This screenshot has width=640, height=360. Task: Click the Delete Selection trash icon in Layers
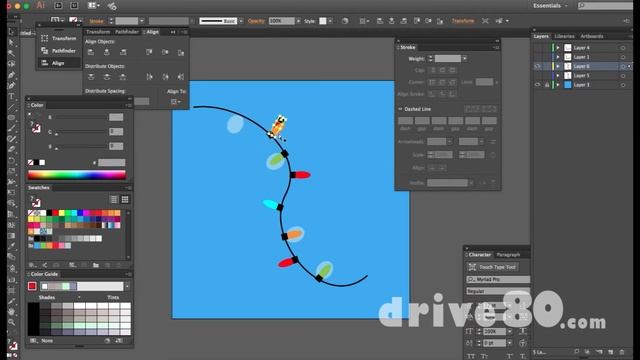pos(622,352)
